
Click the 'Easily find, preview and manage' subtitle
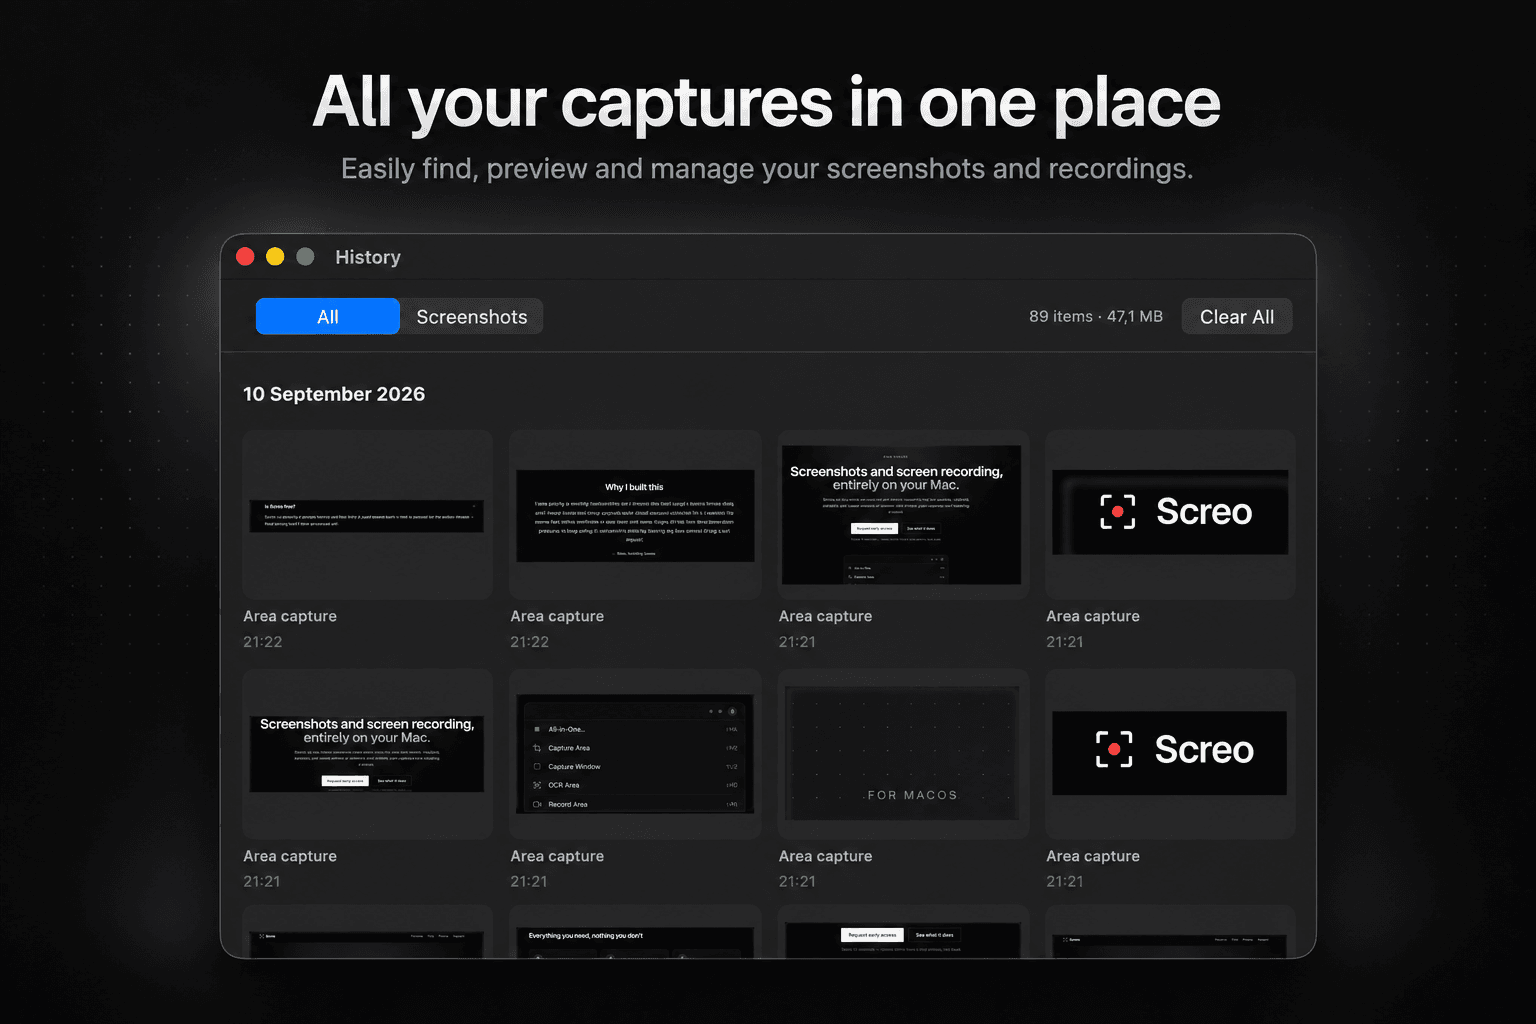[x=767, y=169]
